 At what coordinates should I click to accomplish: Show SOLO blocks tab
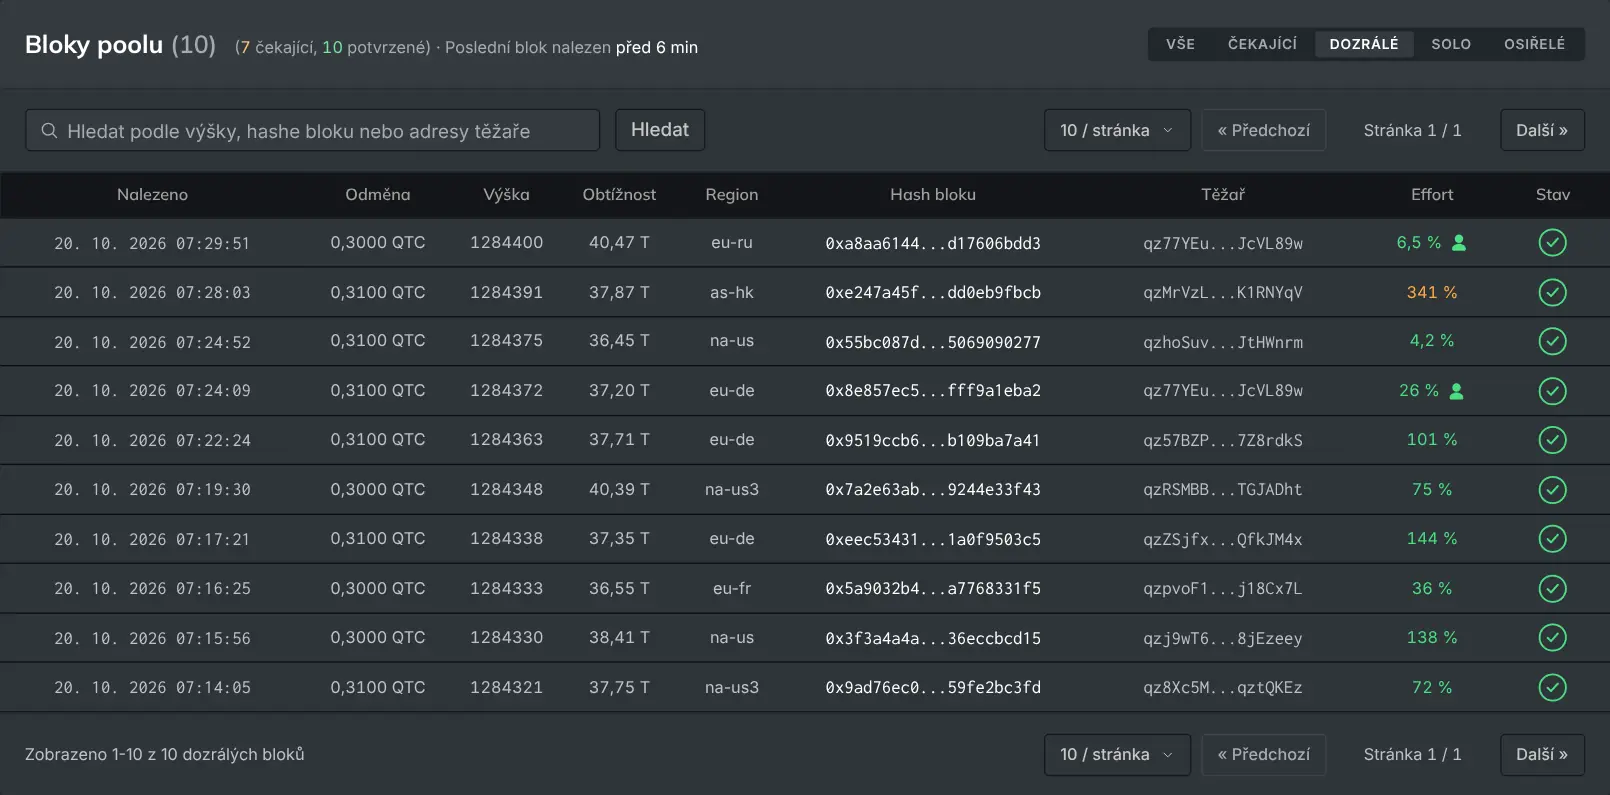(x=1451, y=44)
